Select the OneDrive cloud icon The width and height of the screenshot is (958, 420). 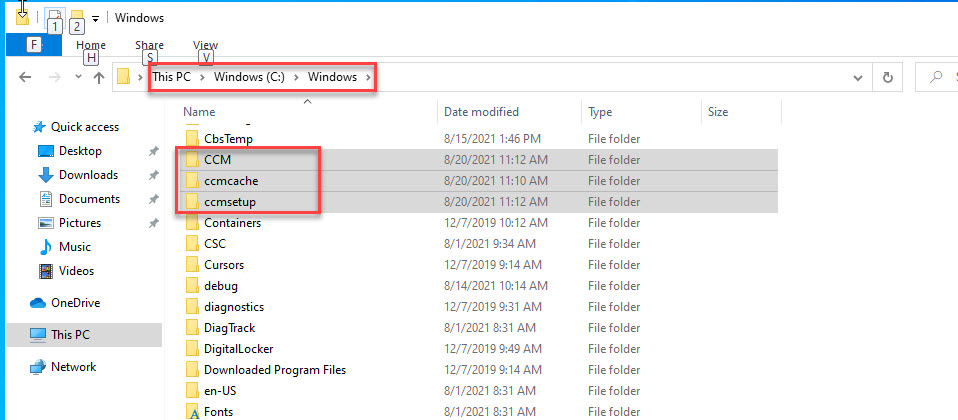pos(38,303)
